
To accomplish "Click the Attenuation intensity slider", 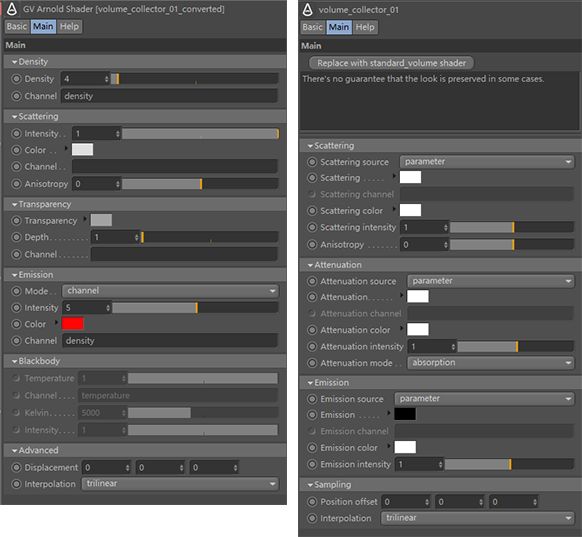I will click(x=516, y=347).
